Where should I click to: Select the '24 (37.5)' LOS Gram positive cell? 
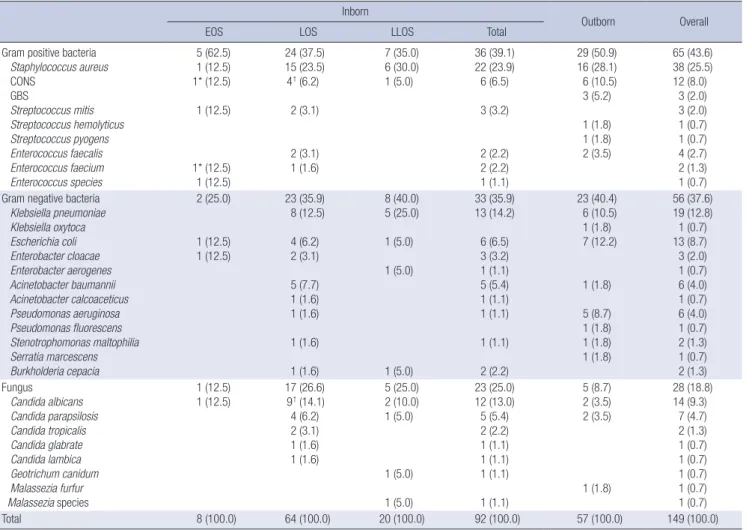tap(305, 53)
